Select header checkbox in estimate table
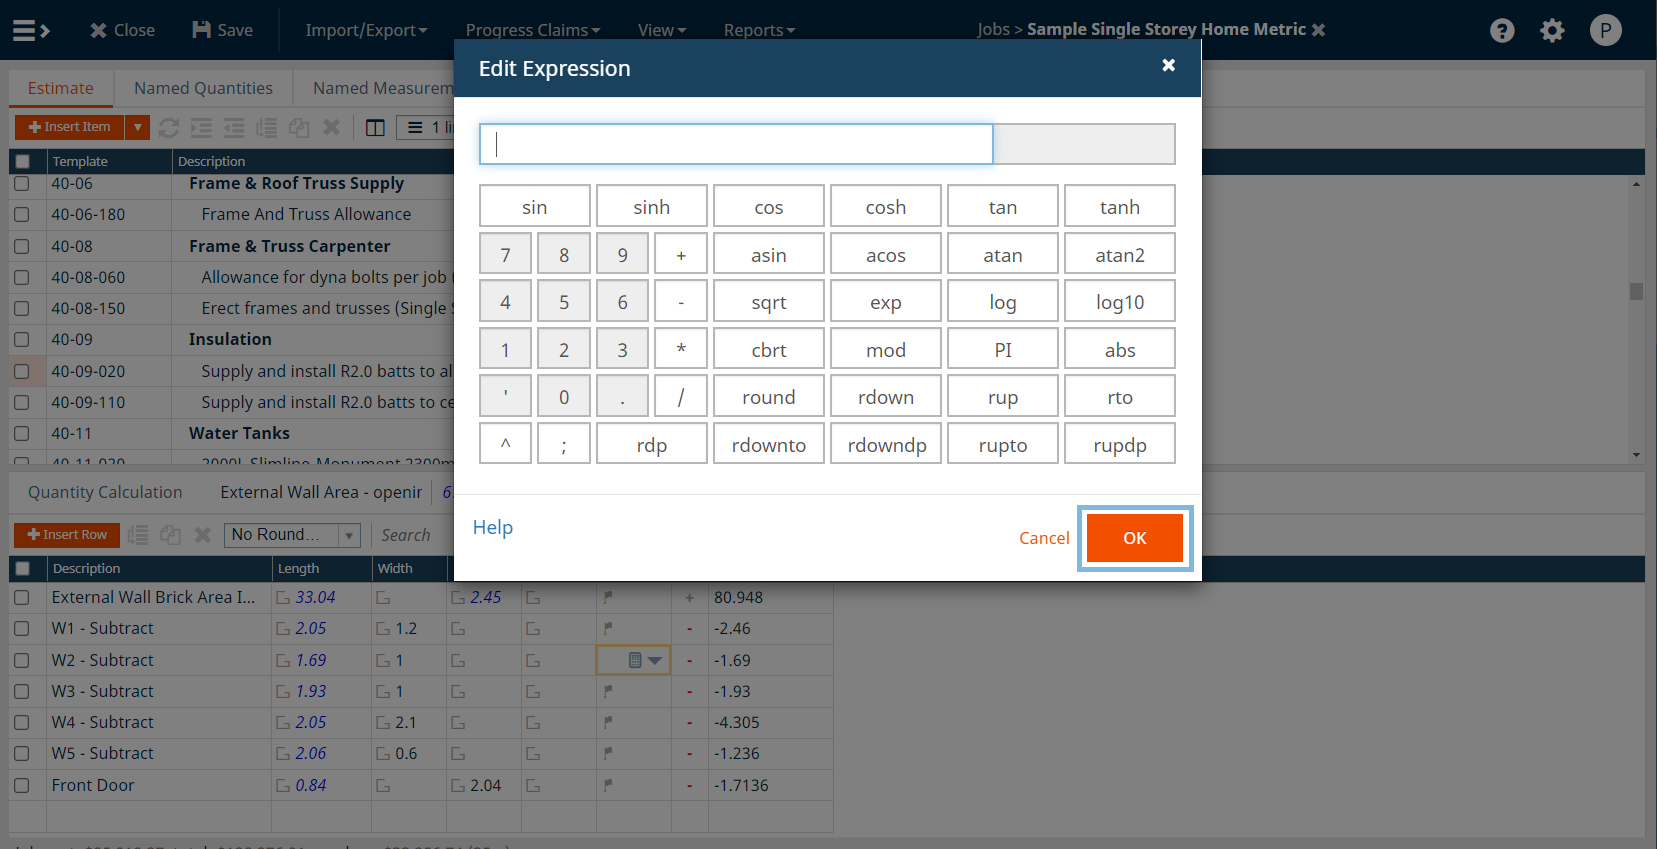 click(x=22, y=161)
